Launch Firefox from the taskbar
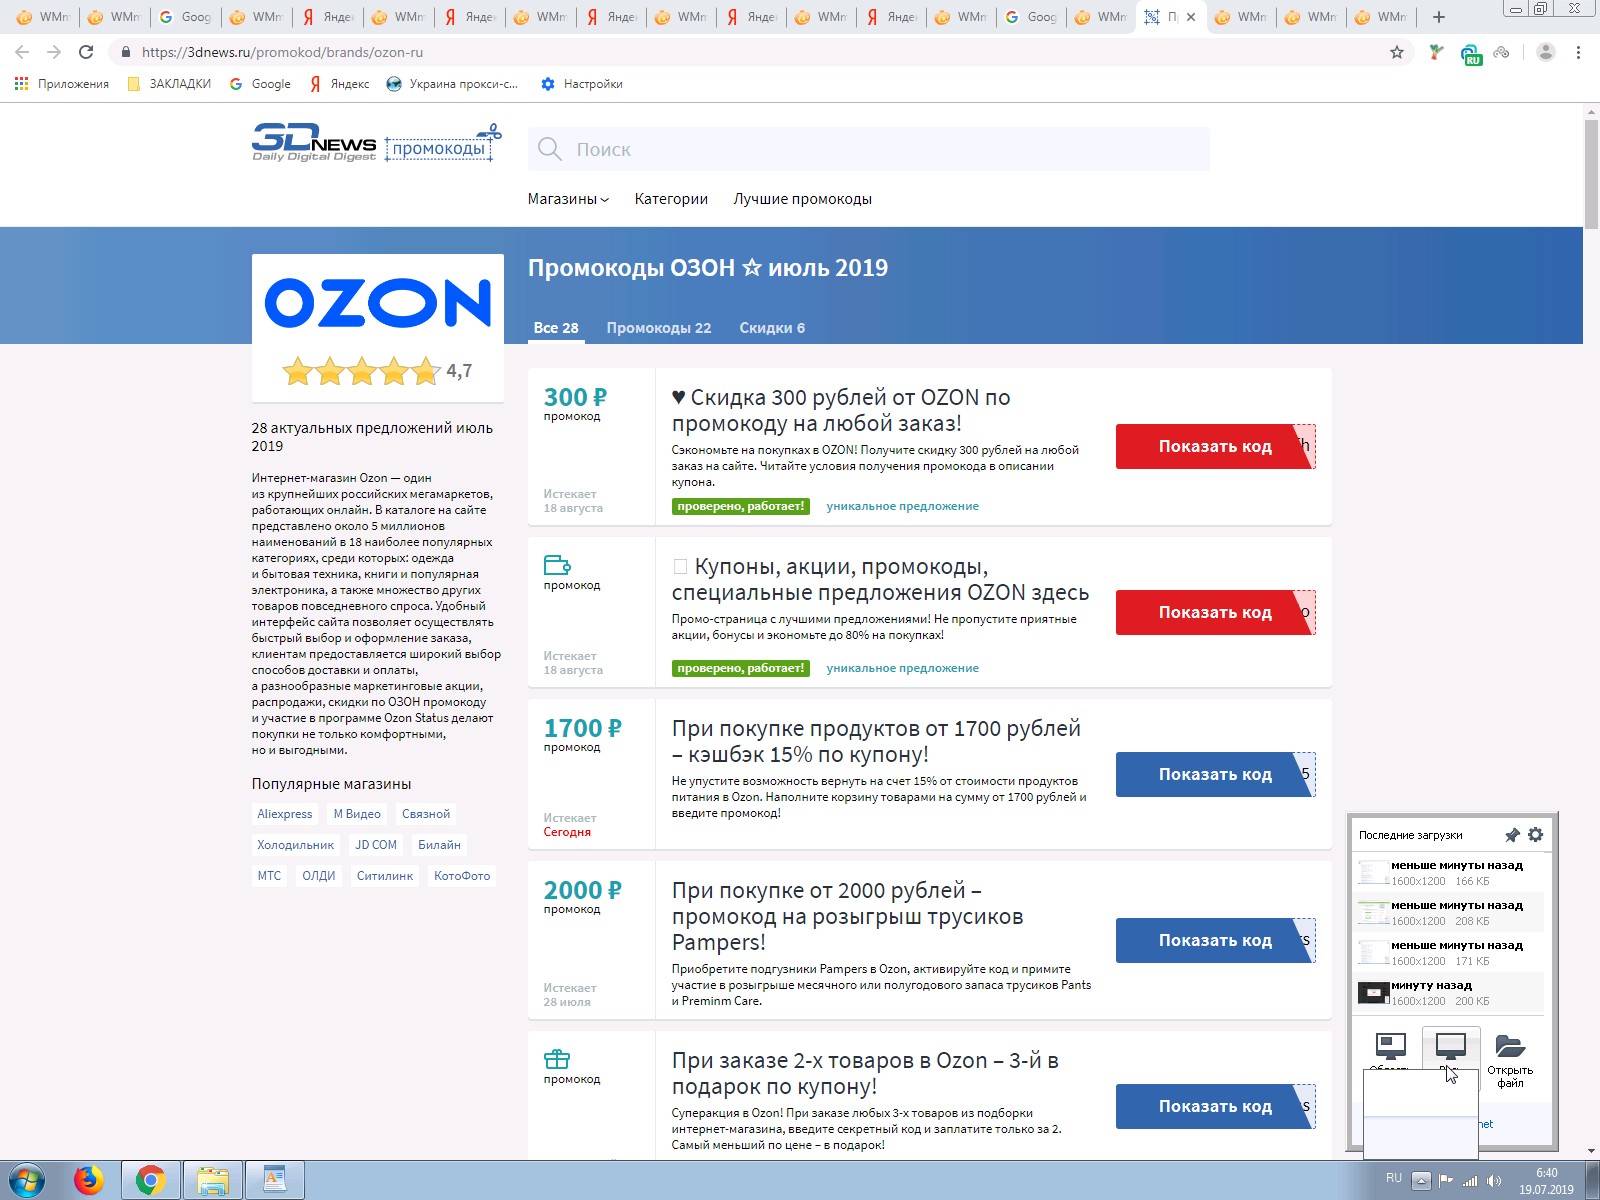The height and width of the screenshot is (1200, 1600). pyautogui.click(x=89, y=1181)
